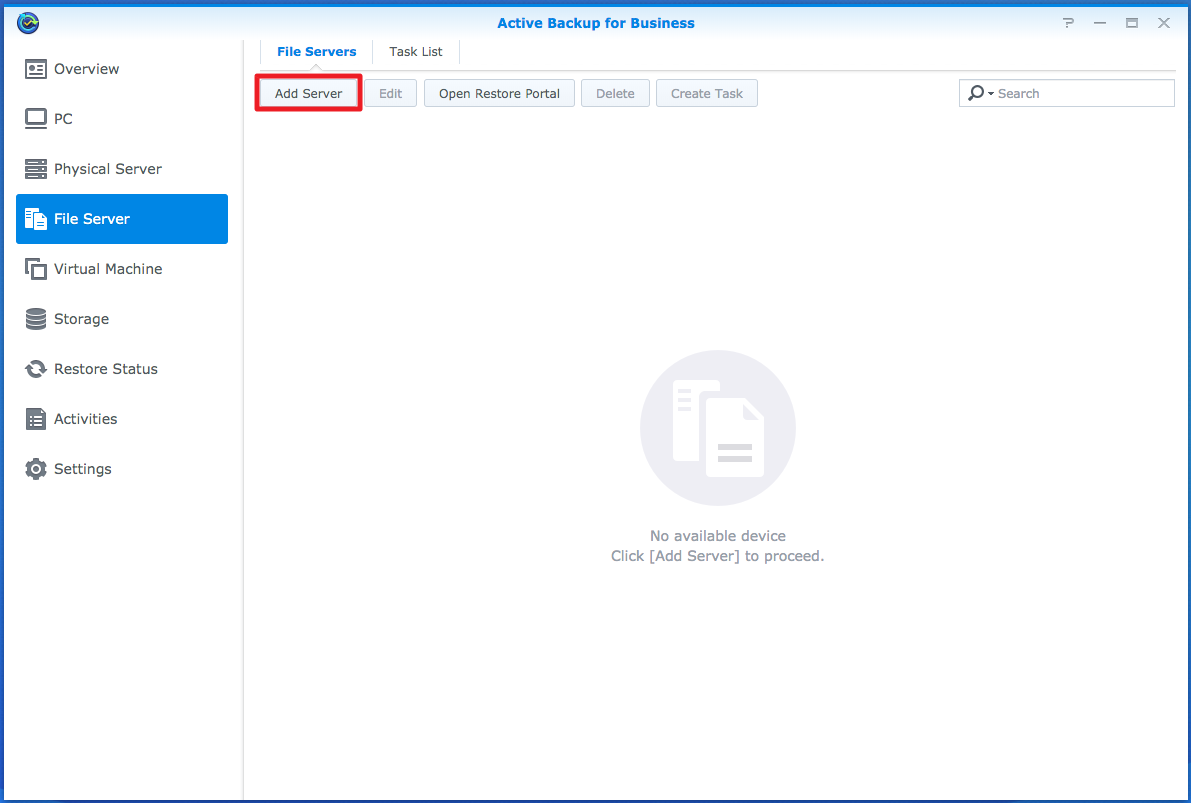Click the Overview sidebar icon
Viewport: 1191px width, 803px height.
(x=36, y=69)
